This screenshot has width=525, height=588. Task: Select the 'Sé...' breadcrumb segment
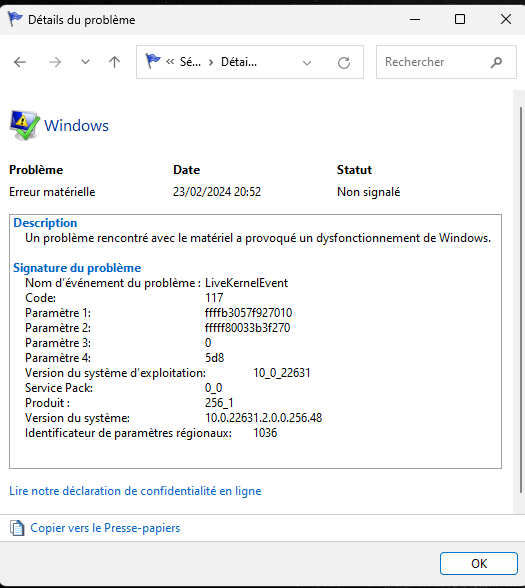pyautogui.click(x=190, y=62)
